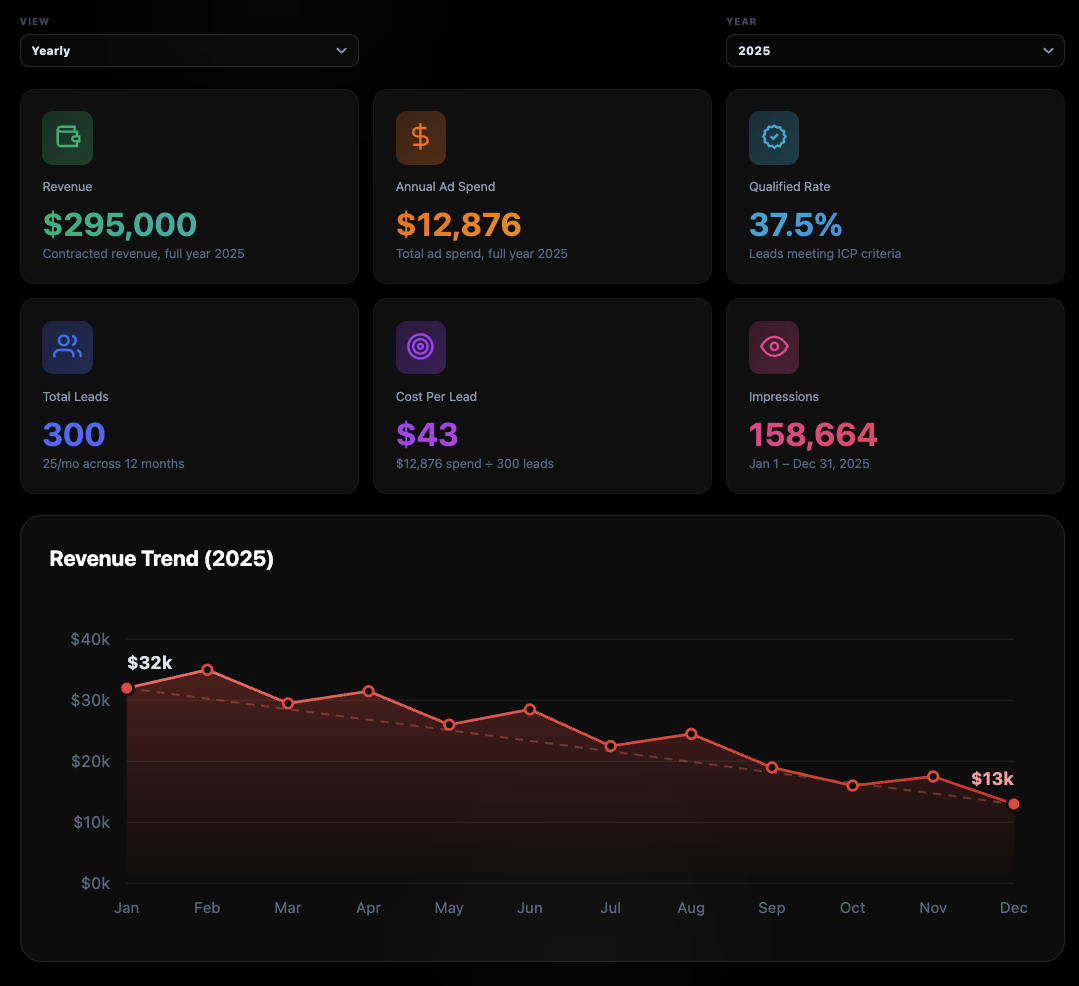Click the June data point on chart
The width and height of the screenshot is (1079, 986).
pos(530,709)
